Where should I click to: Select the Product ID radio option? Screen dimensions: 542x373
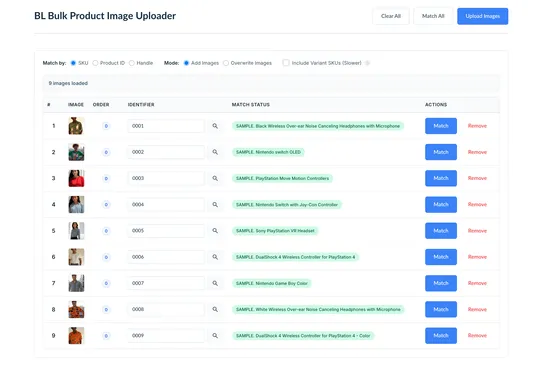point(95,63)
